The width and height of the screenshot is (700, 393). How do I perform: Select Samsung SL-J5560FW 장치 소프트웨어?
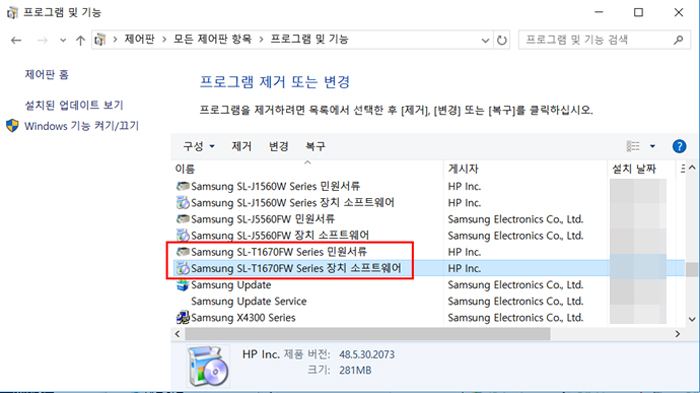point(280,235)
